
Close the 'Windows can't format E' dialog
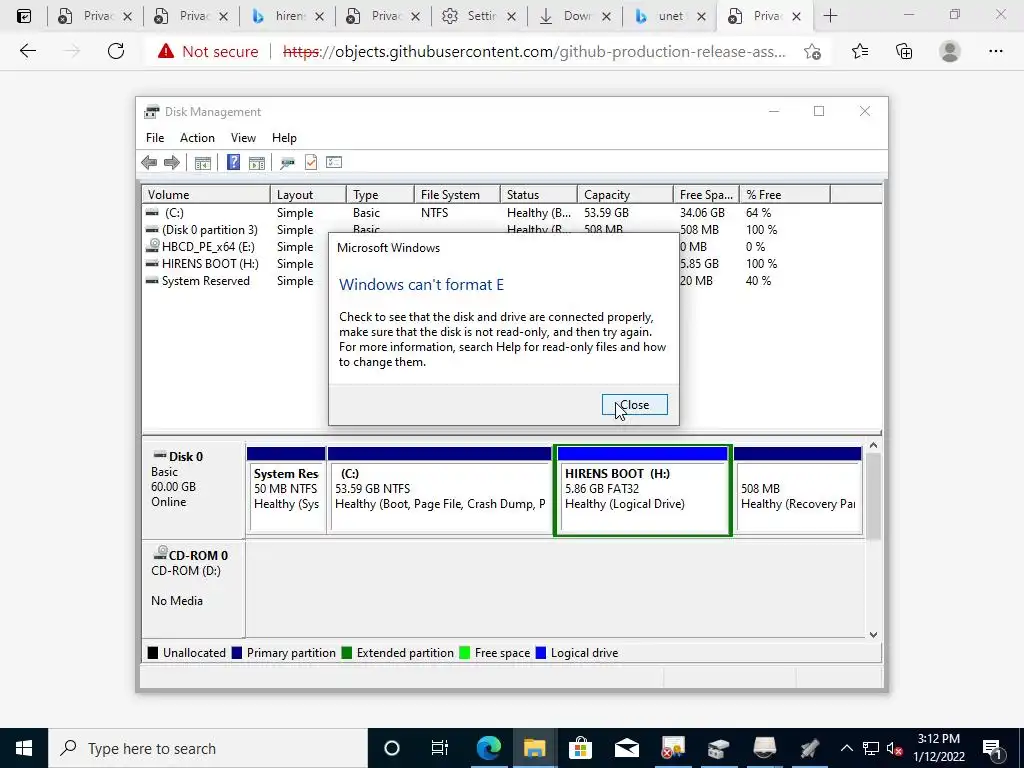click(634, 405)
